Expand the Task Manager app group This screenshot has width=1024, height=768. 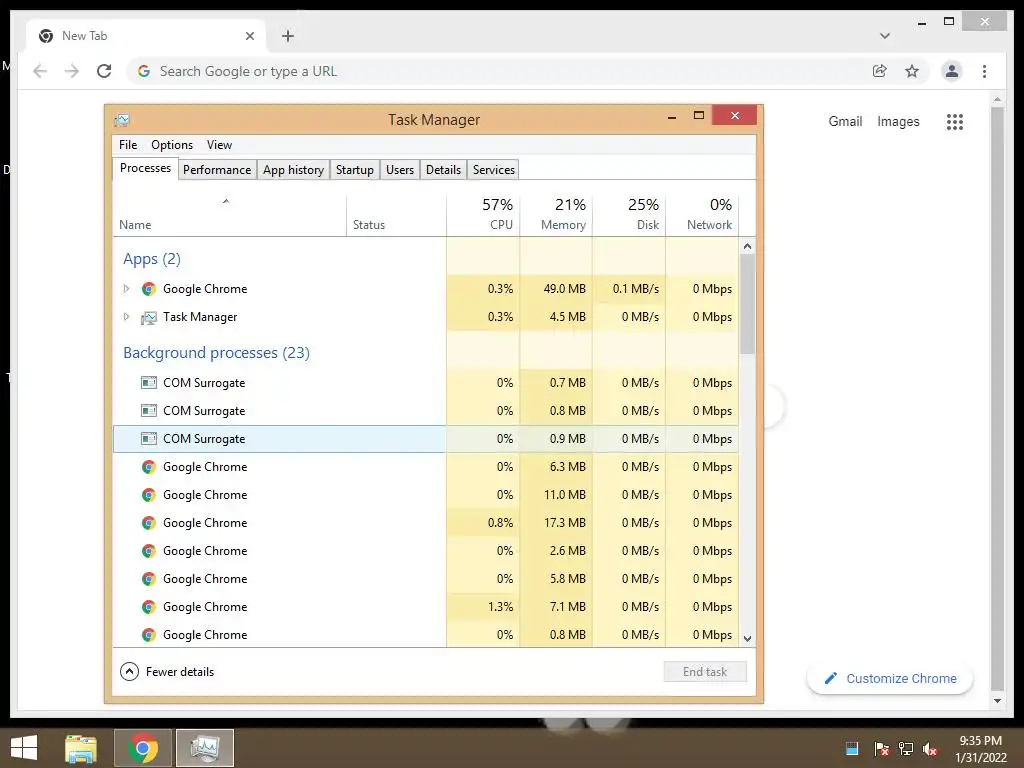(x=126, y=317)
